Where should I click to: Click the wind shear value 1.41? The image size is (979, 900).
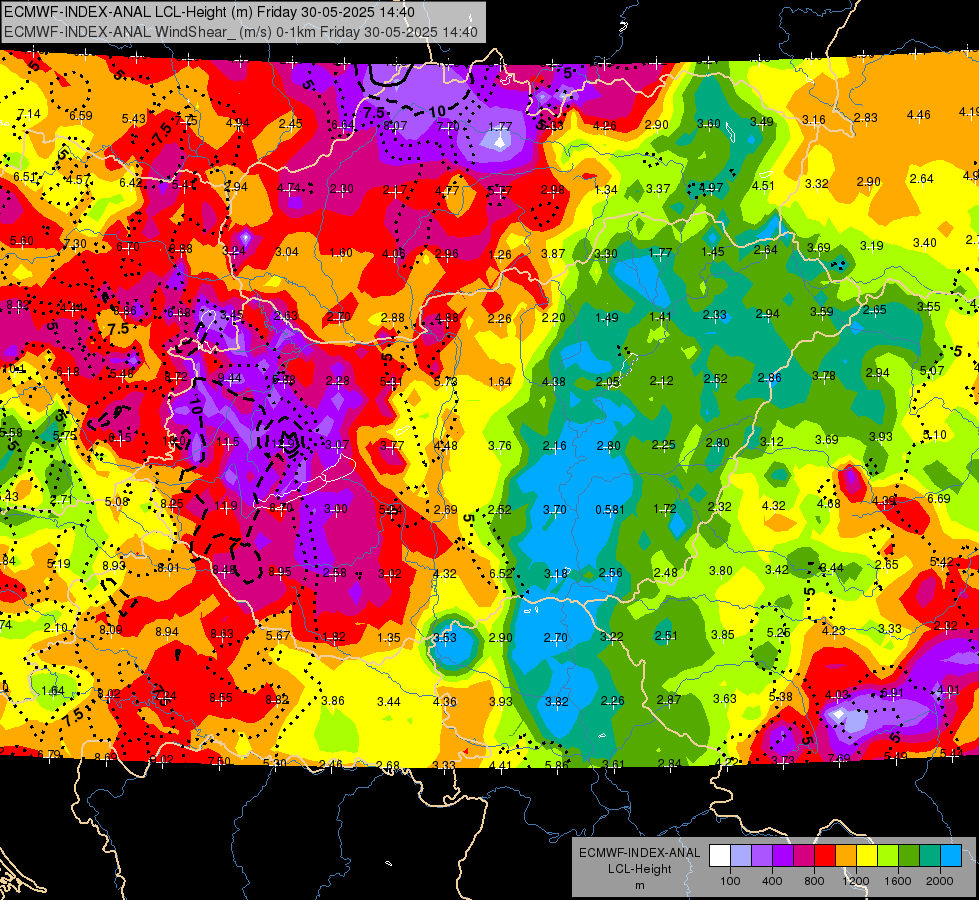(x=660, y=317)
